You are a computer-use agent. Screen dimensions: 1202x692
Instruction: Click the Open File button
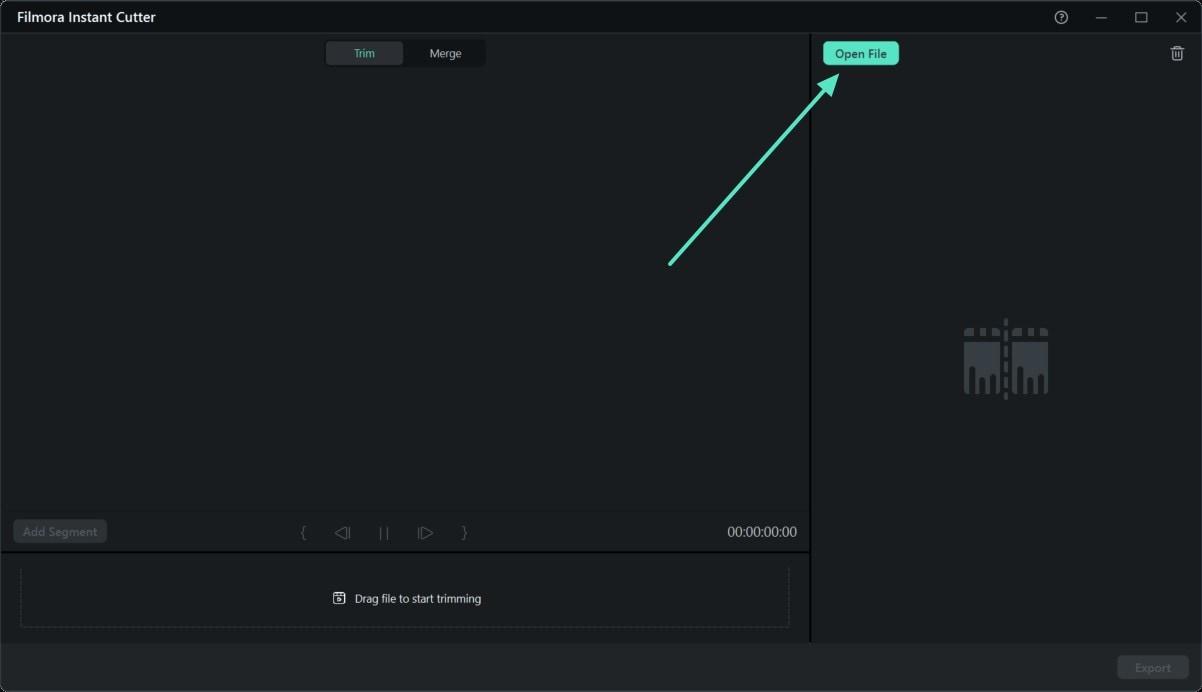[861, 54]
